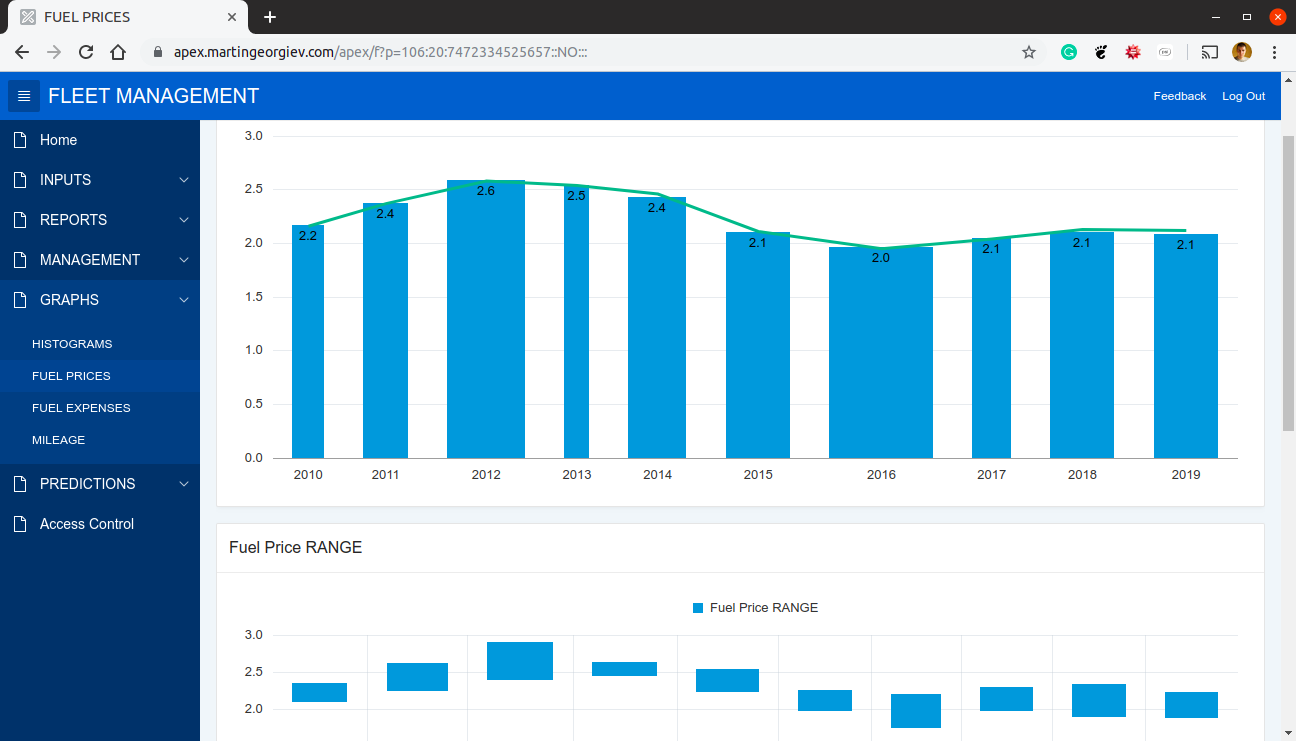Open Chrome three-dot menu
Screen dimensions: 1296x741
pyautogui.click(x=1275, y=52)
